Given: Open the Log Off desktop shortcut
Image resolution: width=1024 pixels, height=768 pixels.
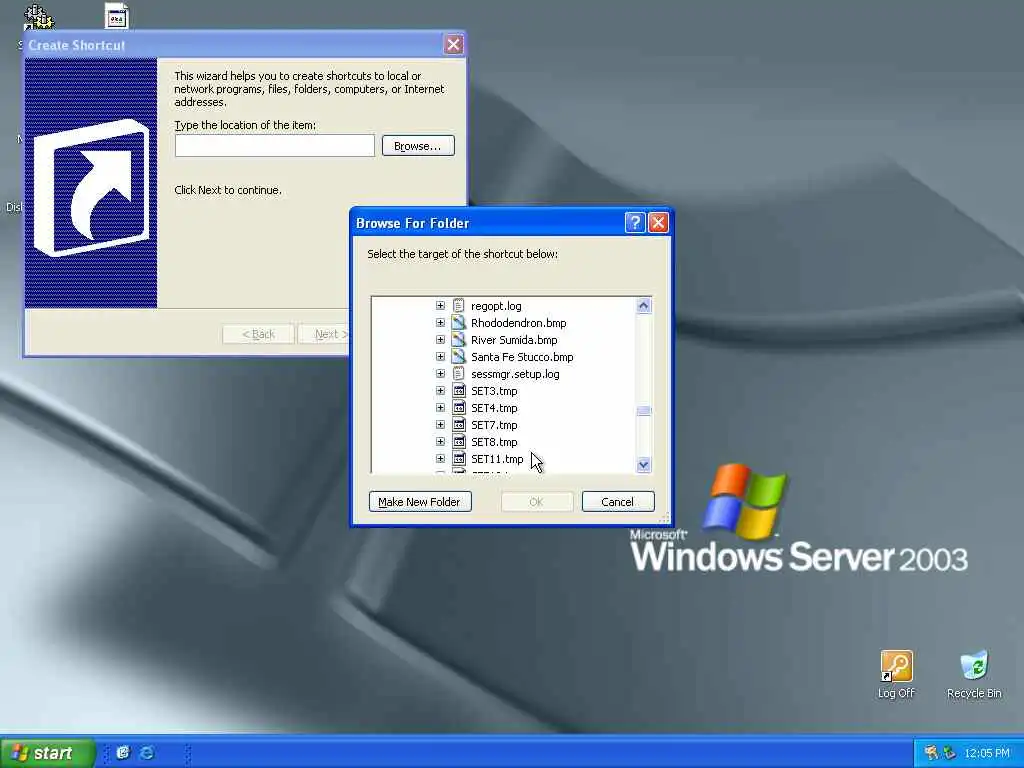Looking at the screenshot, I should [x=896, y=674].
